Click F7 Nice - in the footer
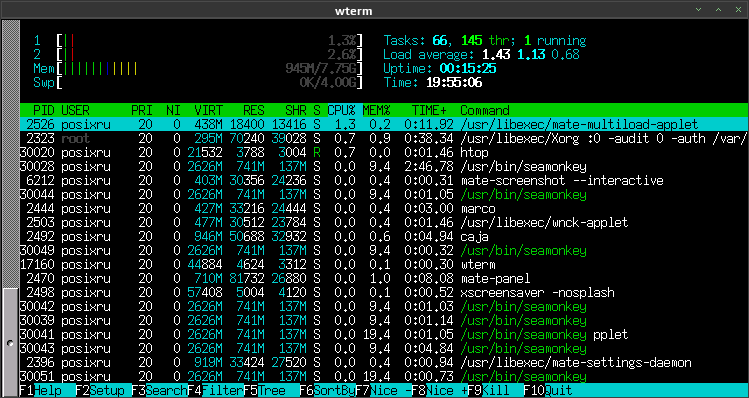 pos(383,390)
